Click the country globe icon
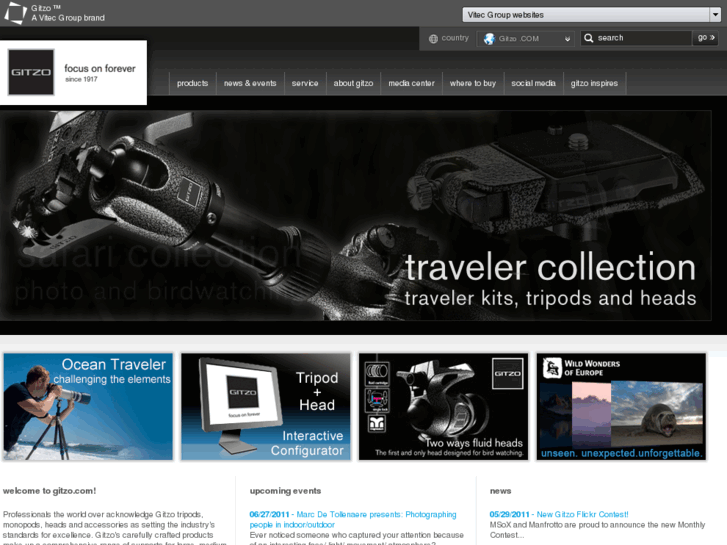Viewport: 727px width, 545px height. click(433, 38)
